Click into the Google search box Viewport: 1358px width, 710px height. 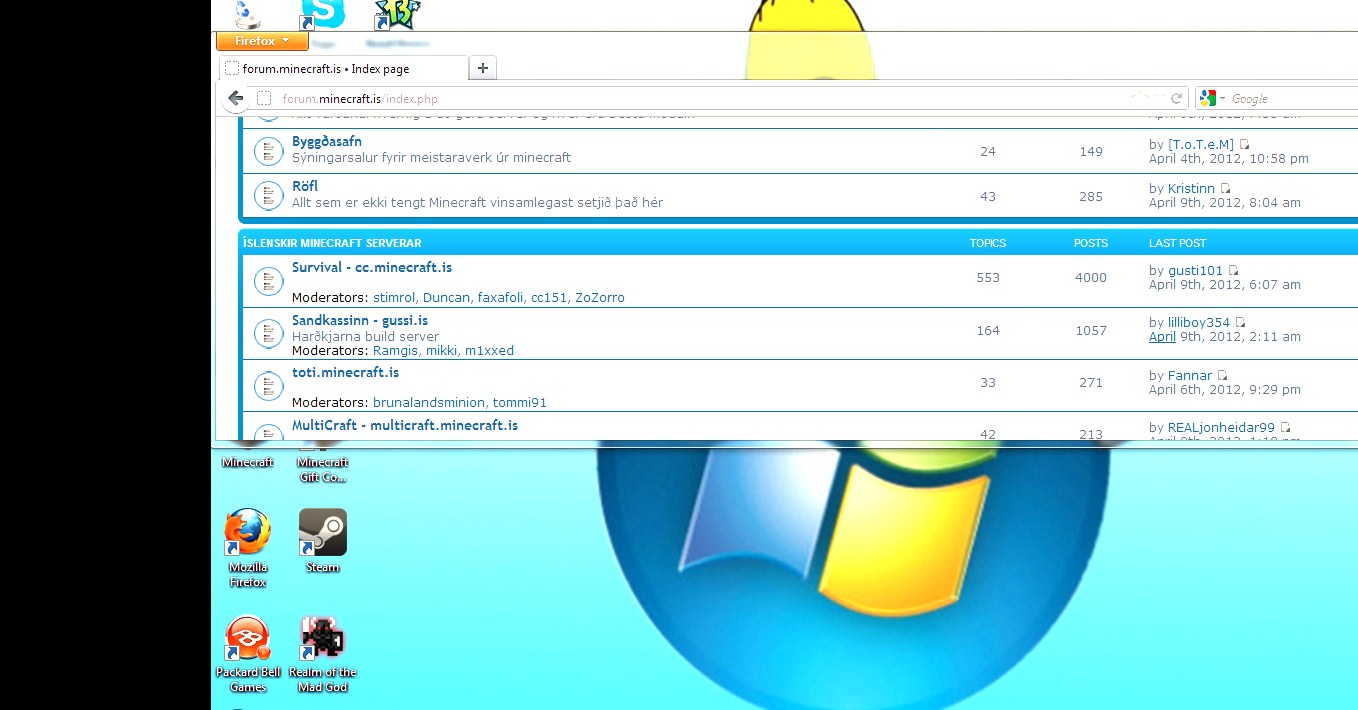(x=1290, y=99)
